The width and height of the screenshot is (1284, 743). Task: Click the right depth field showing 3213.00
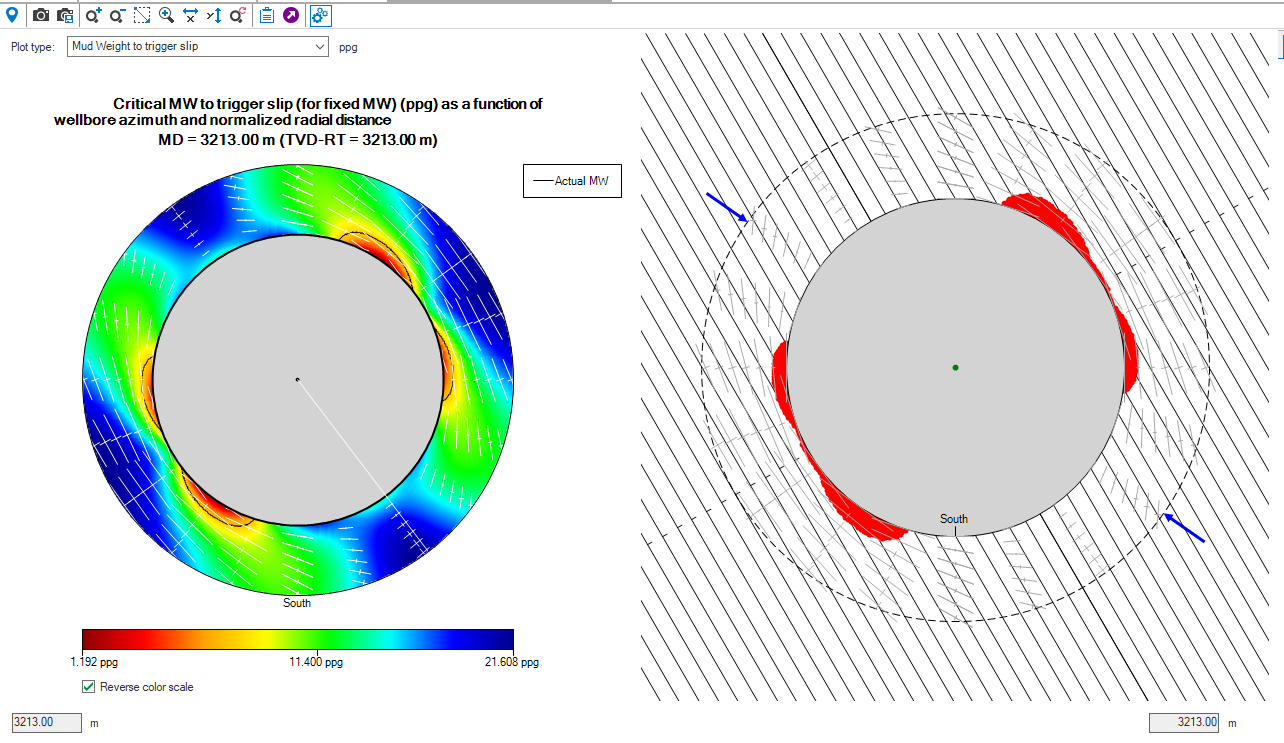(1184, 722)
